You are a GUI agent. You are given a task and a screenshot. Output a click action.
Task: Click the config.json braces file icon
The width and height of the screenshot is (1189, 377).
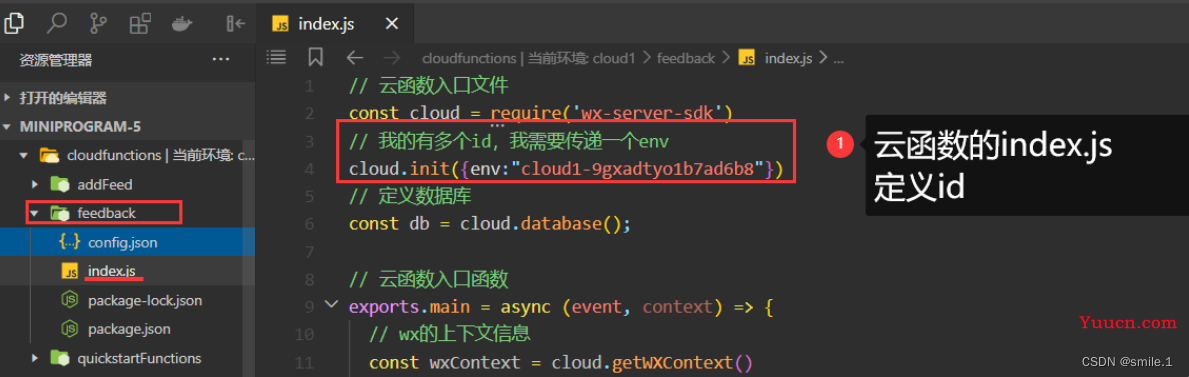point(69,243)
